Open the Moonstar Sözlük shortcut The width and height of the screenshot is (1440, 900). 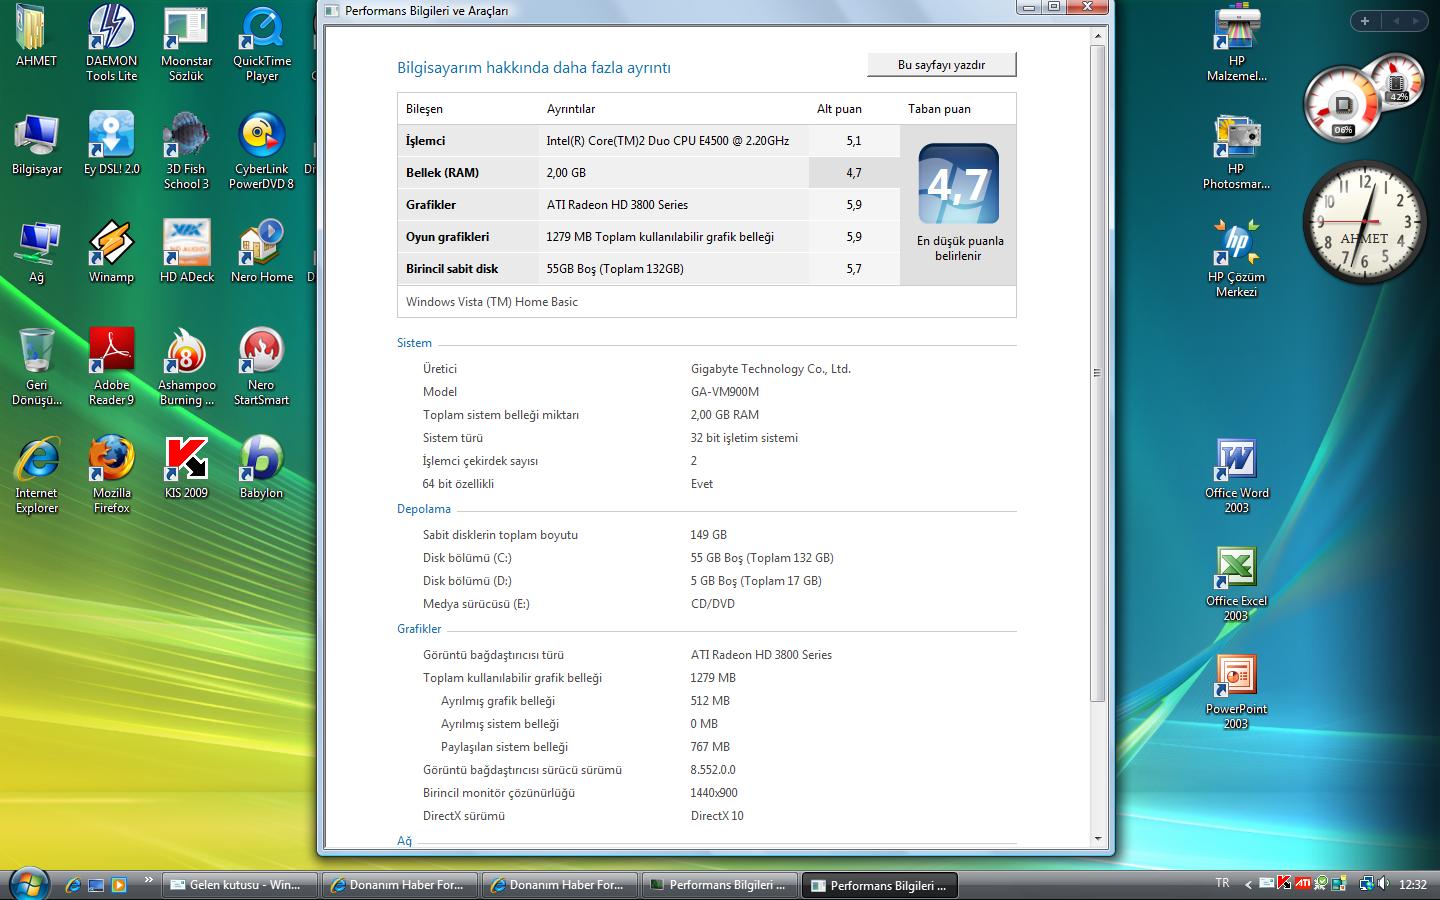tap(186, 42)
